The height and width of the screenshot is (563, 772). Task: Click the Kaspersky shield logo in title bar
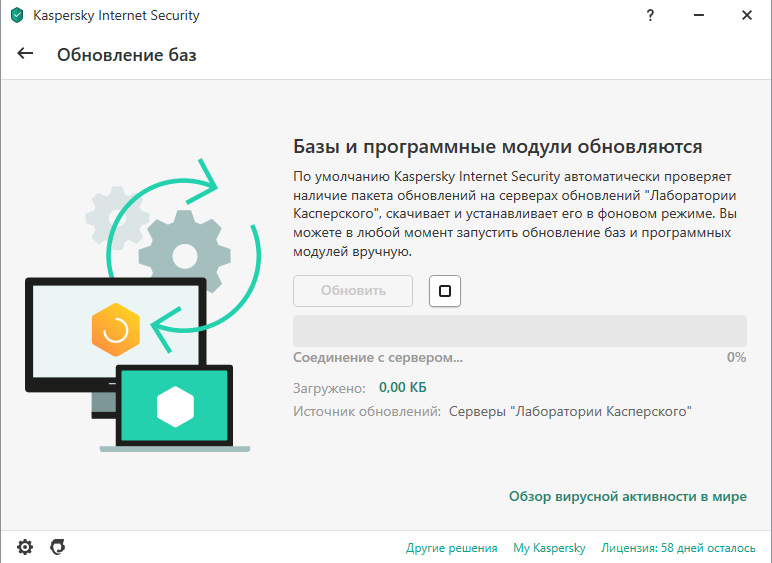(x=17, y=15)
